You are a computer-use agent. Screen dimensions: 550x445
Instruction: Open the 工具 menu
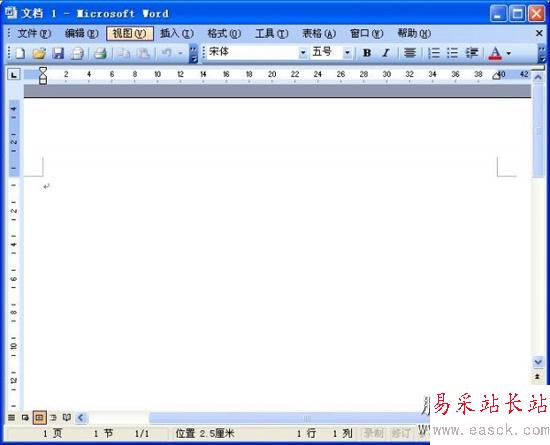click(271, 34)
